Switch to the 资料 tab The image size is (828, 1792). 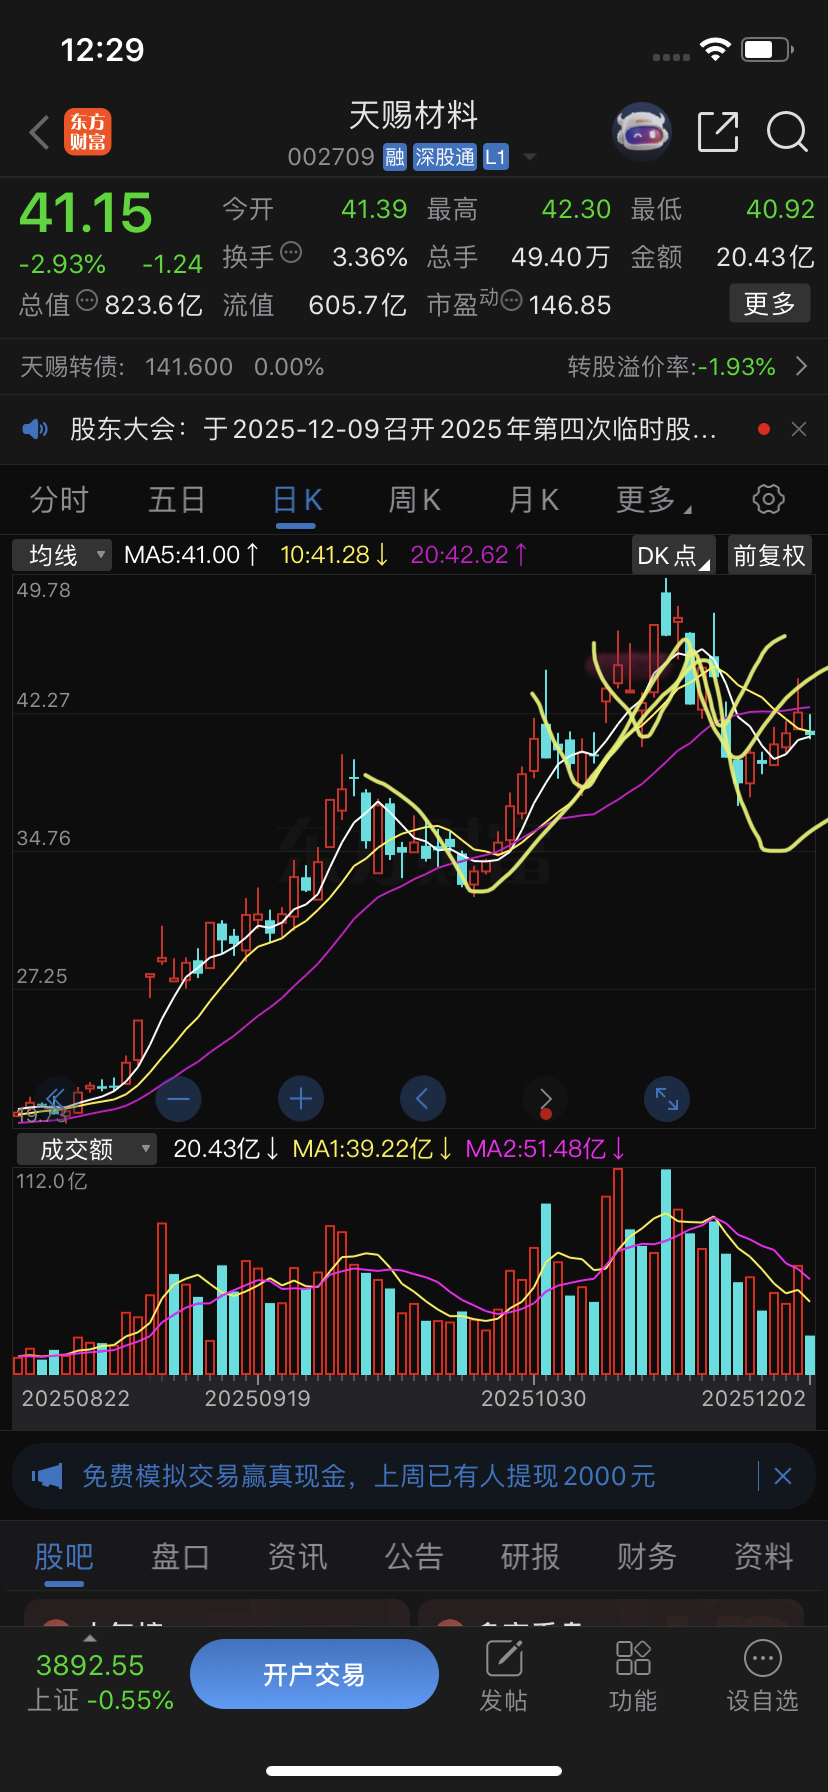pyautogui.click(x=763, y=1557)
